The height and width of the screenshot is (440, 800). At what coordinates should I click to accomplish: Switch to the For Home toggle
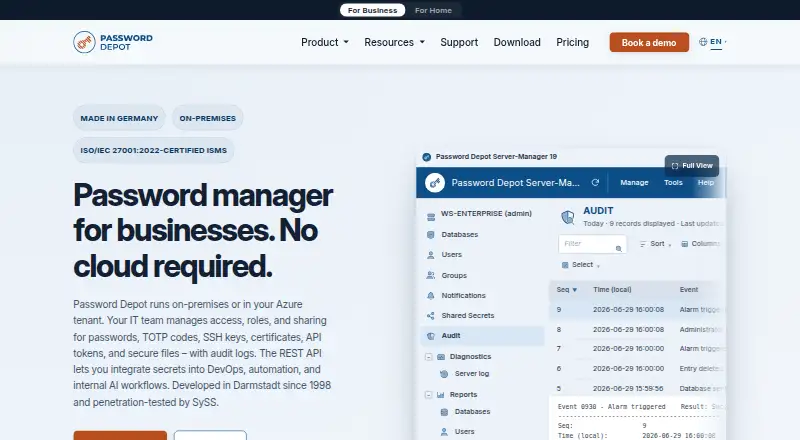pos(433,10)
